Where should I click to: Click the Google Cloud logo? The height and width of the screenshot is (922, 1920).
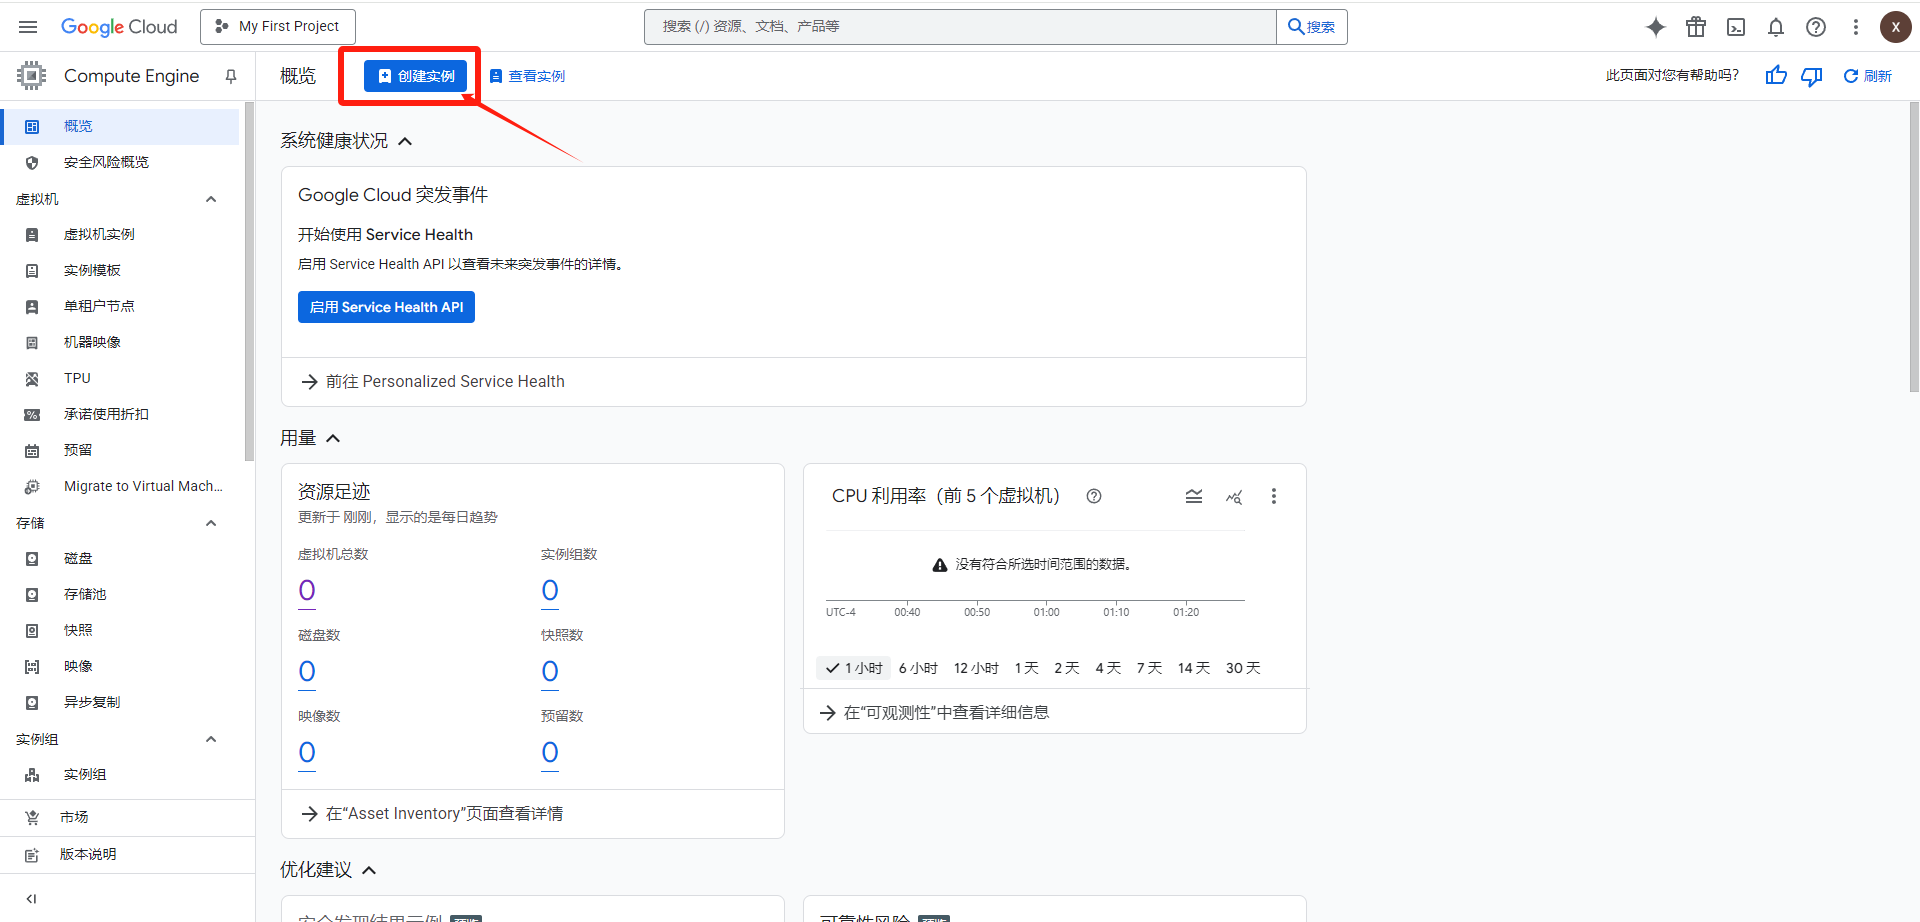[119, 27]
